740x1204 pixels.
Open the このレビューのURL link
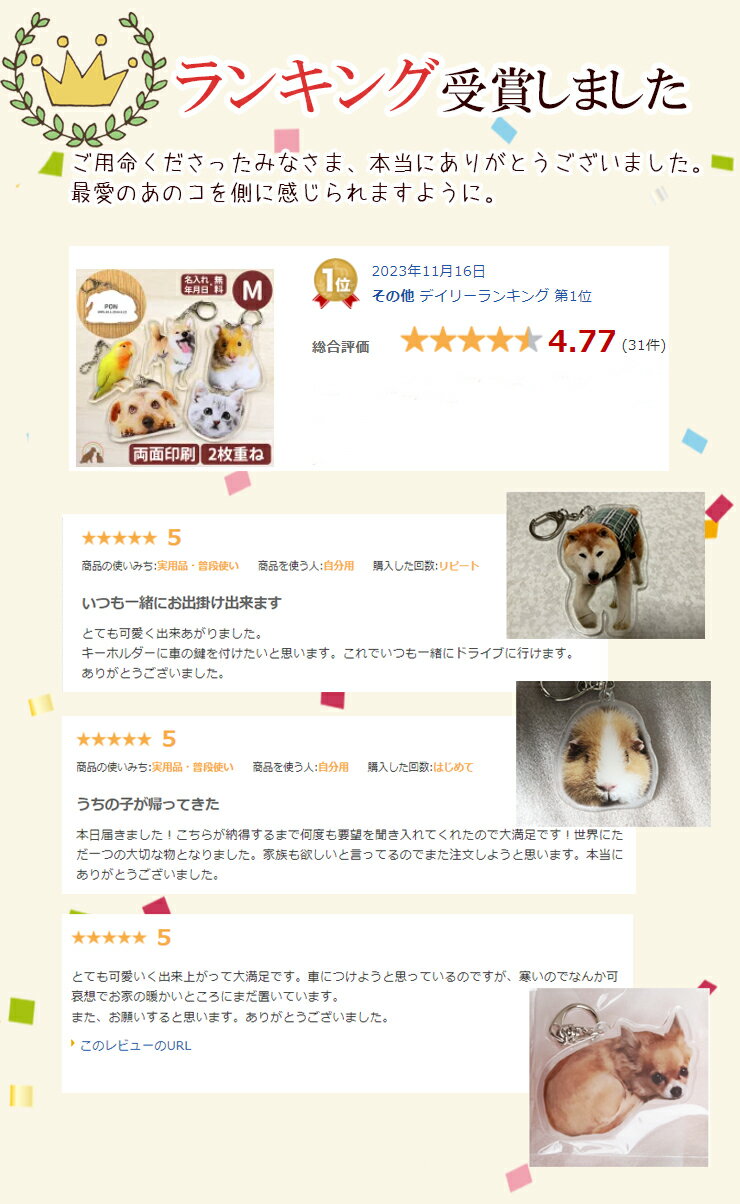(x=135, y=1045)
